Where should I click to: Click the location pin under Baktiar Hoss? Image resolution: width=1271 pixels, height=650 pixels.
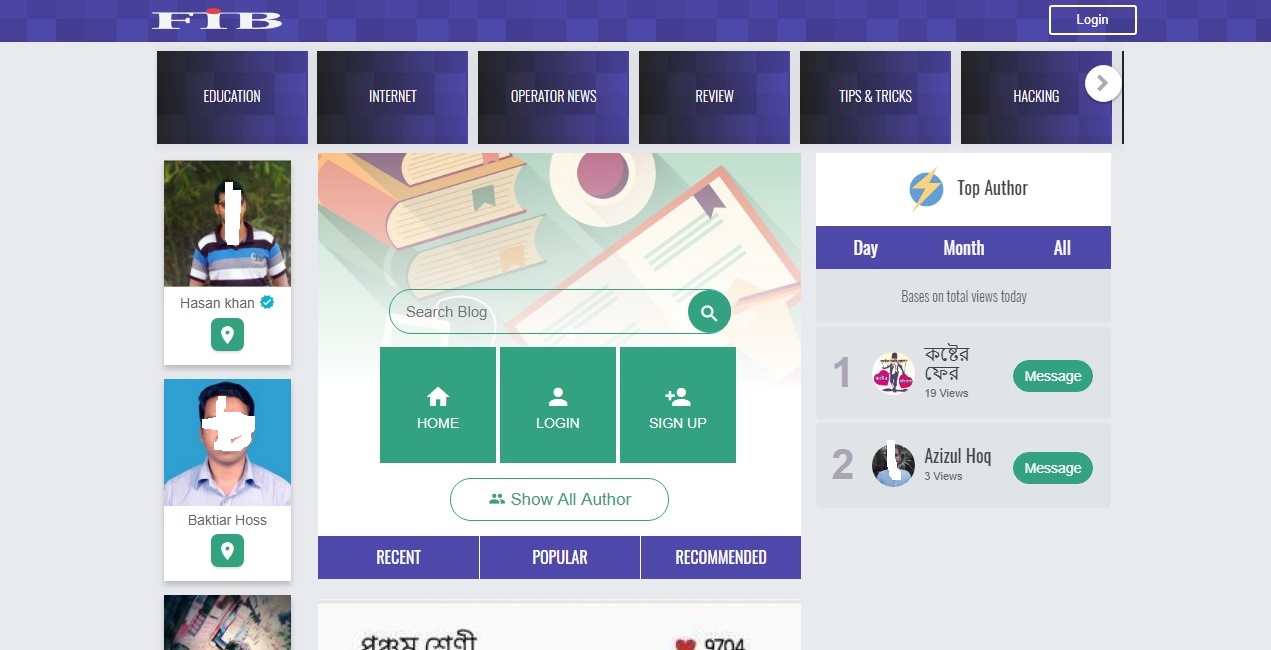(x=227, y=550)
